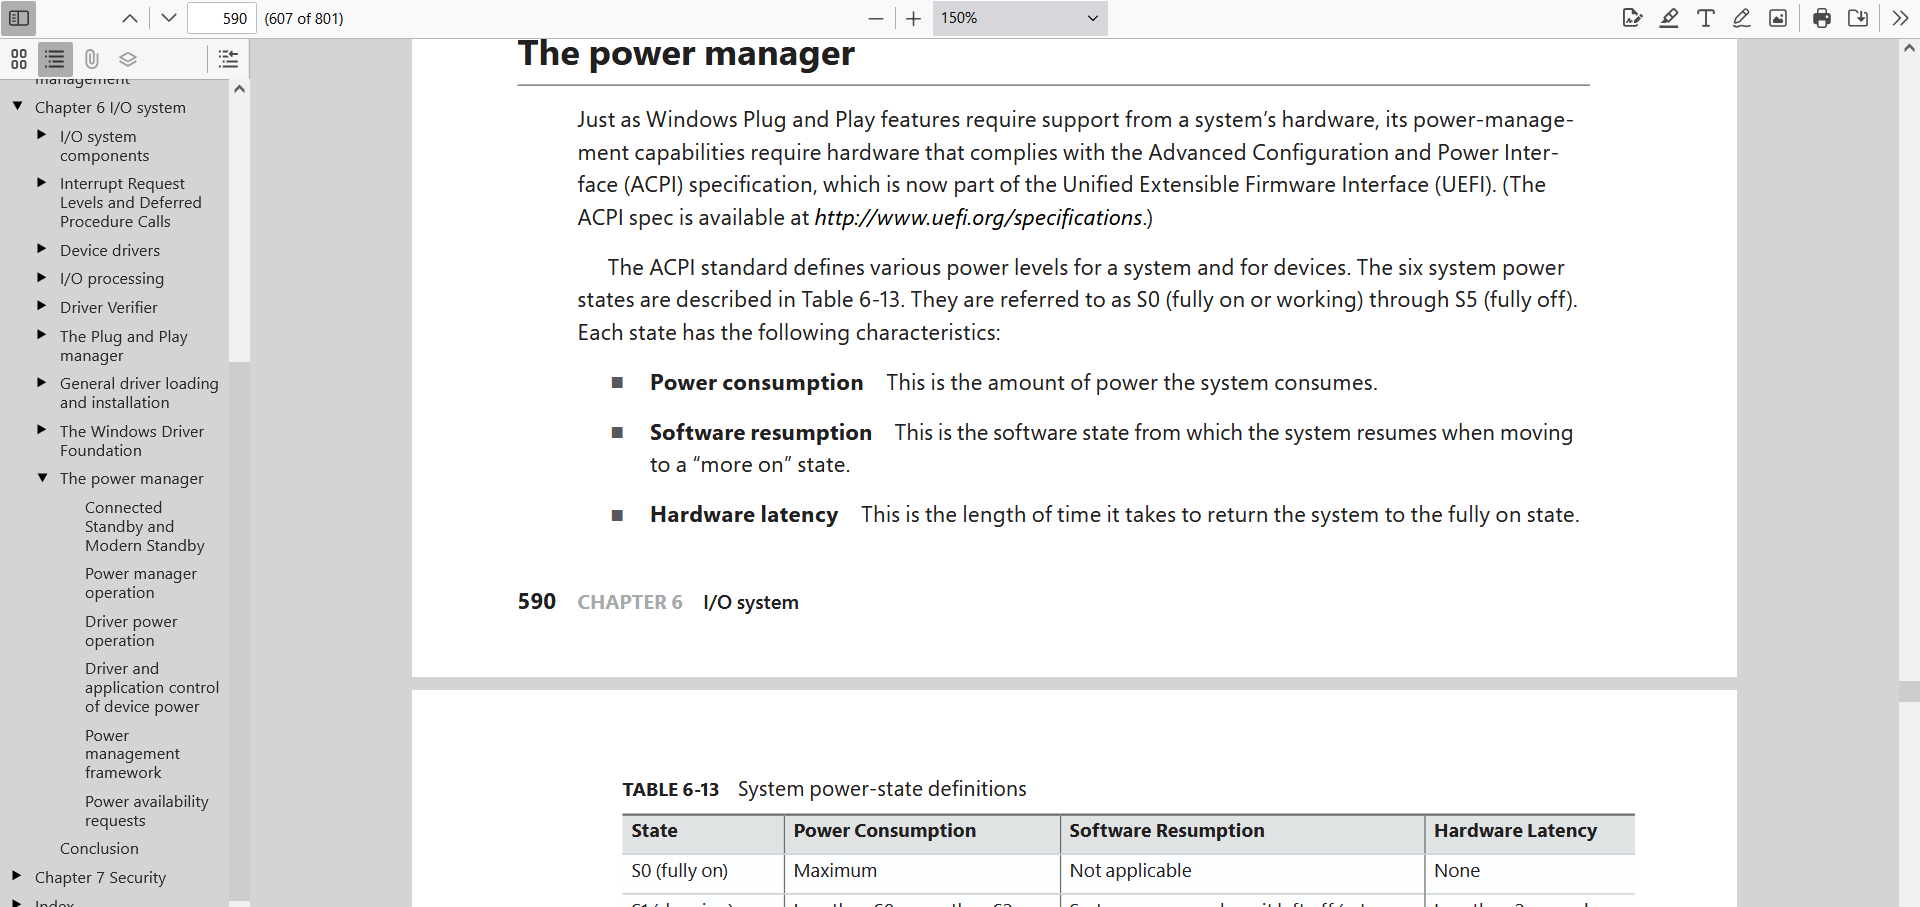Select the add signature tool
Image resolution: width=1920 pixels, height=907 pixels.
click(1632, 18)
